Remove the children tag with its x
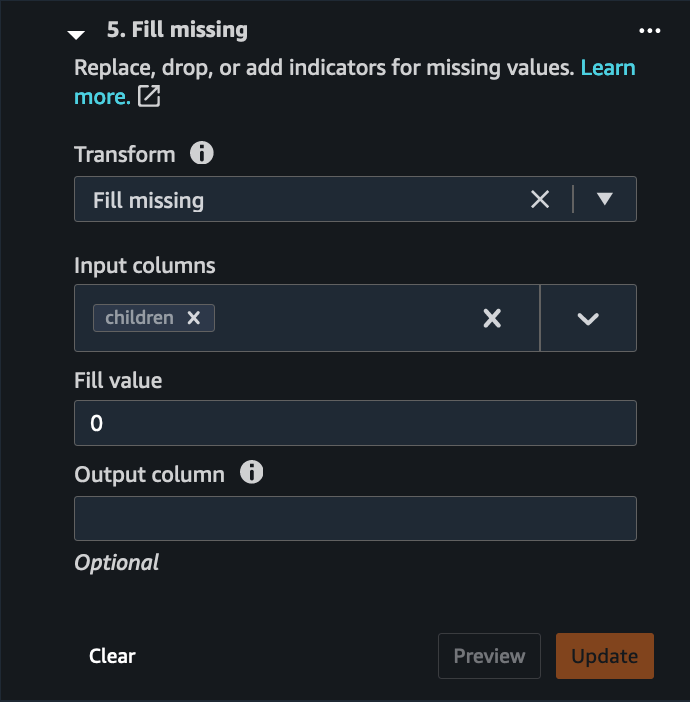 click(x=194, y=318)
